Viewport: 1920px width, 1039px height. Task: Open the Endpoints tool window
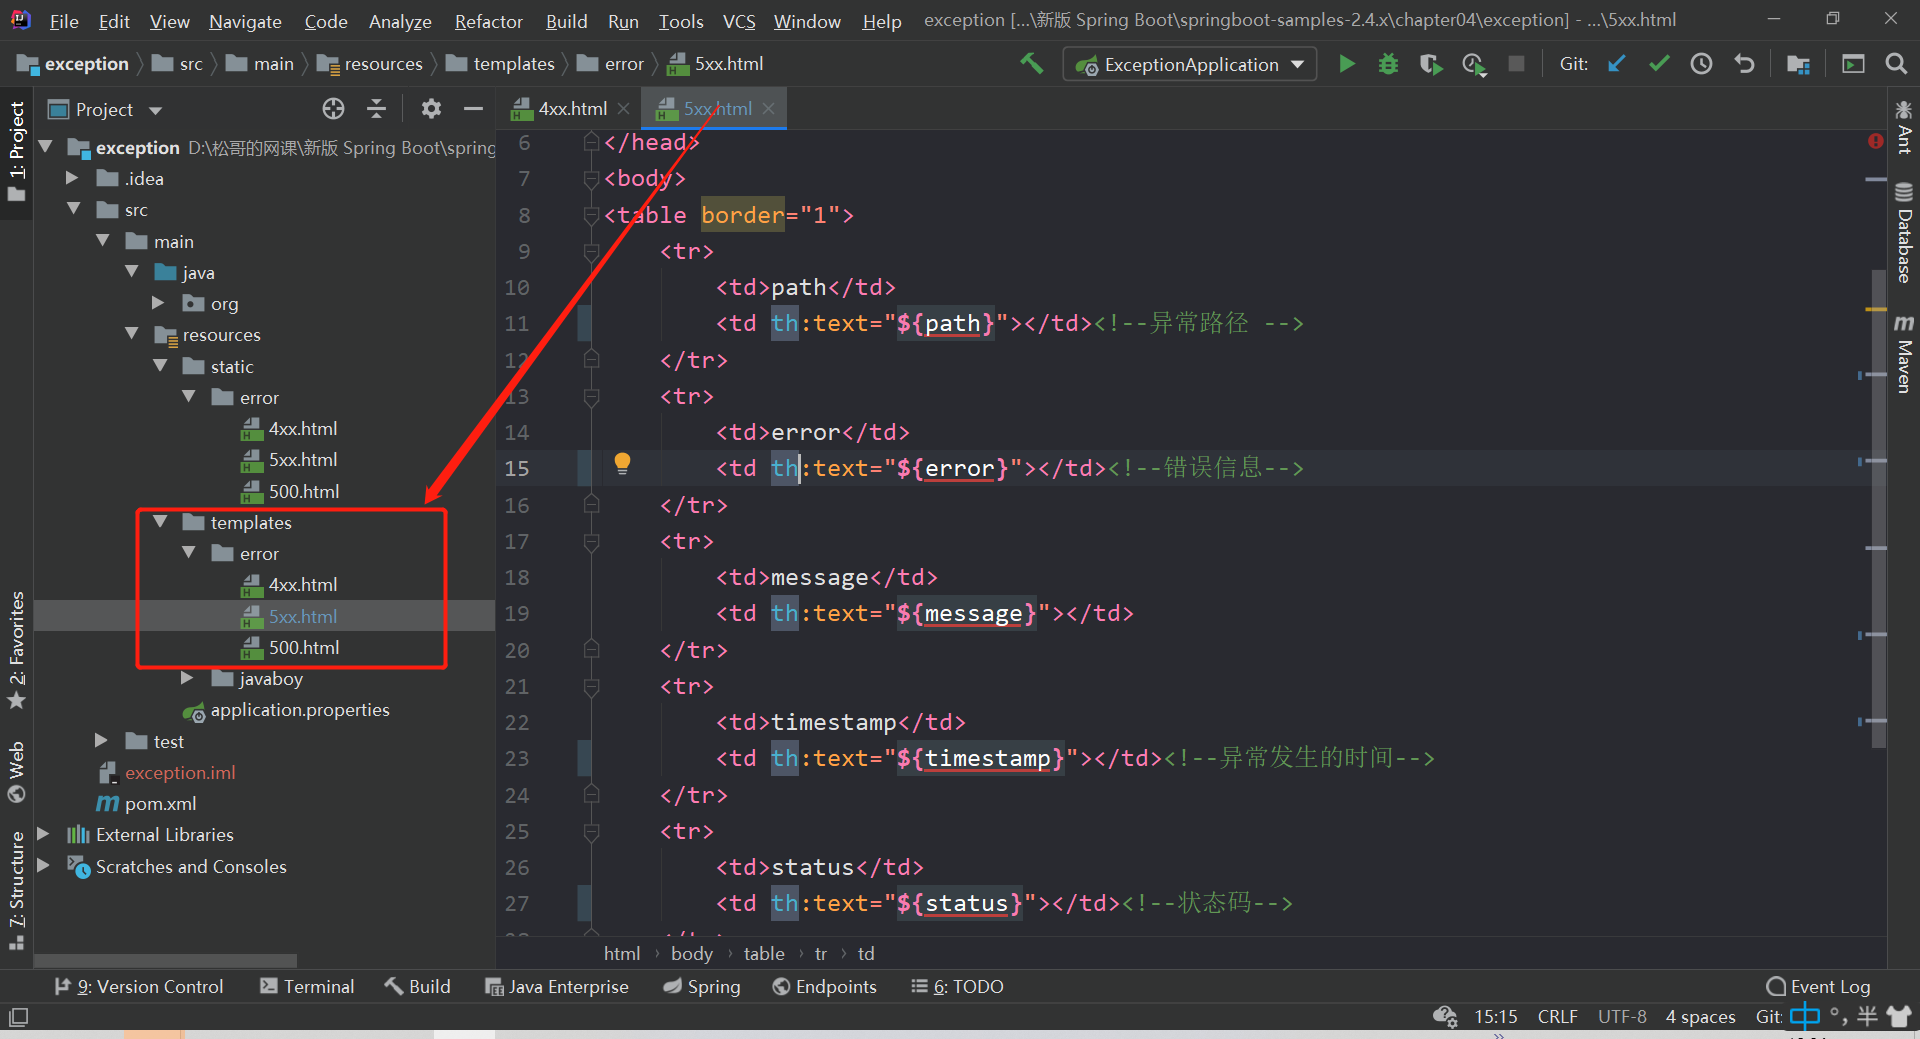click(824, 987)
